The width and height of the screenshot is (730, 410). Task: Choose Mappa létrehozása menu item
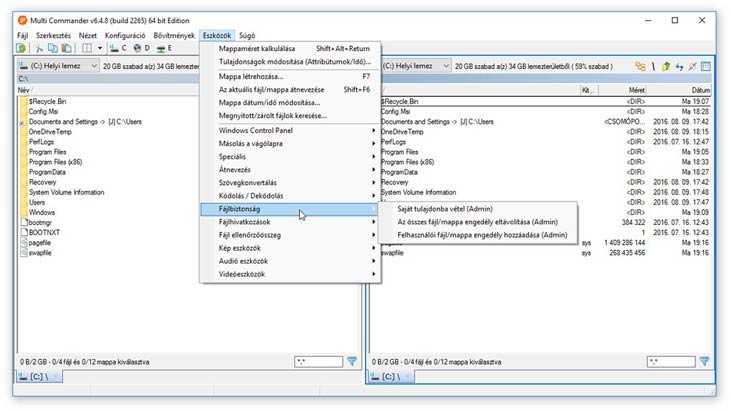(x=291, y=76)
